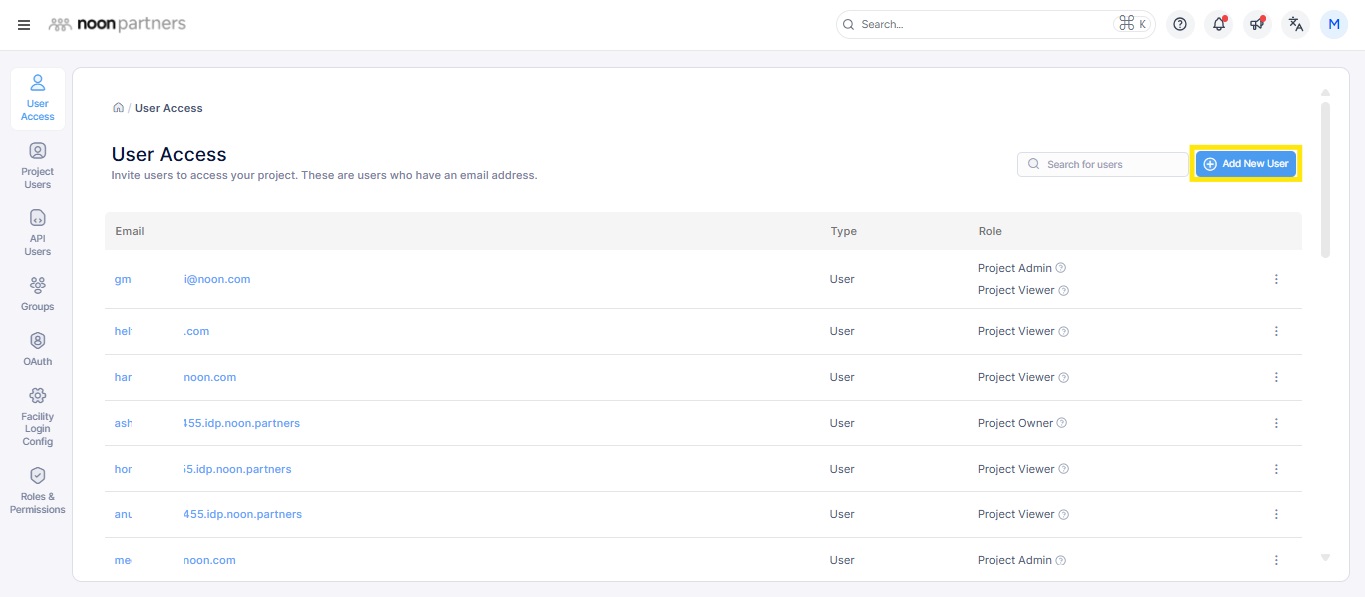Show info for Project Owner role
1365x597 pixels.
click(x=1062, y=423)
